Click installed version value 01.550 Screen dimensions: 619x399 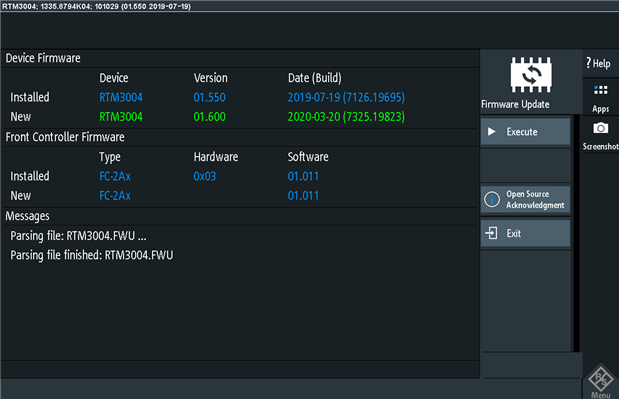[x=209, y=97]
